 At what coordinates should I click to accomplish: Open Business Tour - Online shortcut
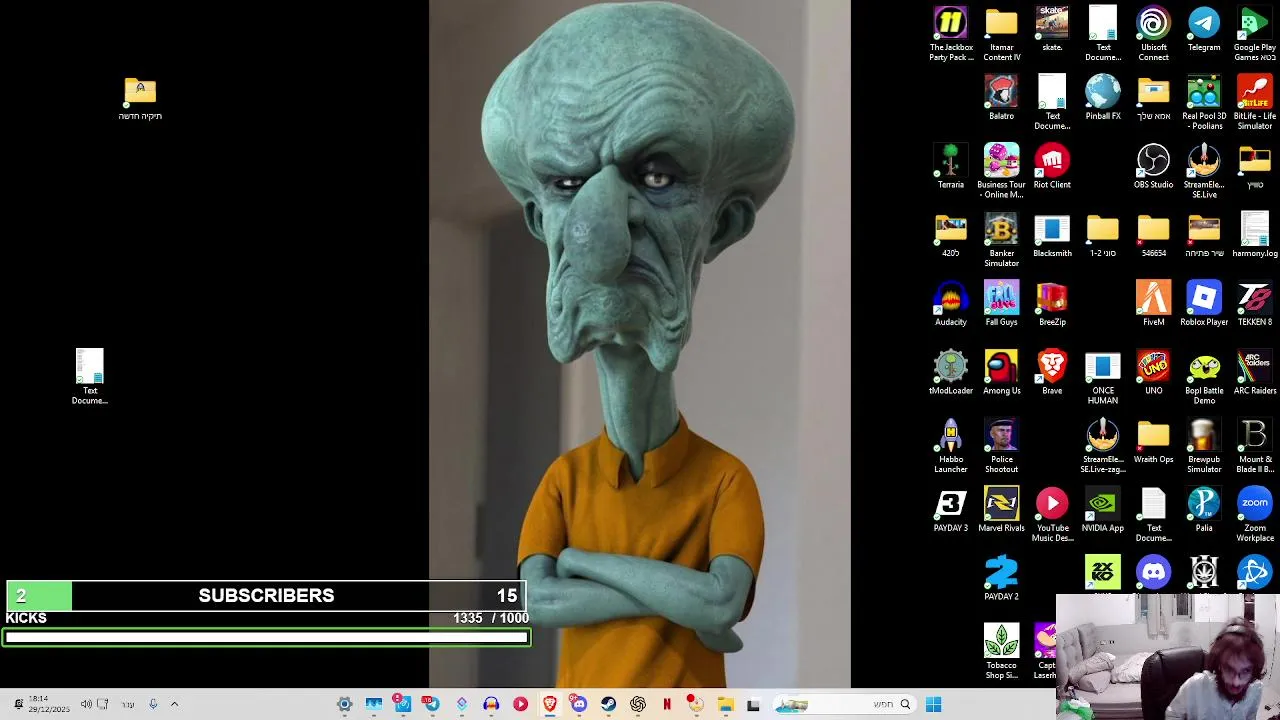pos(1001,171)
